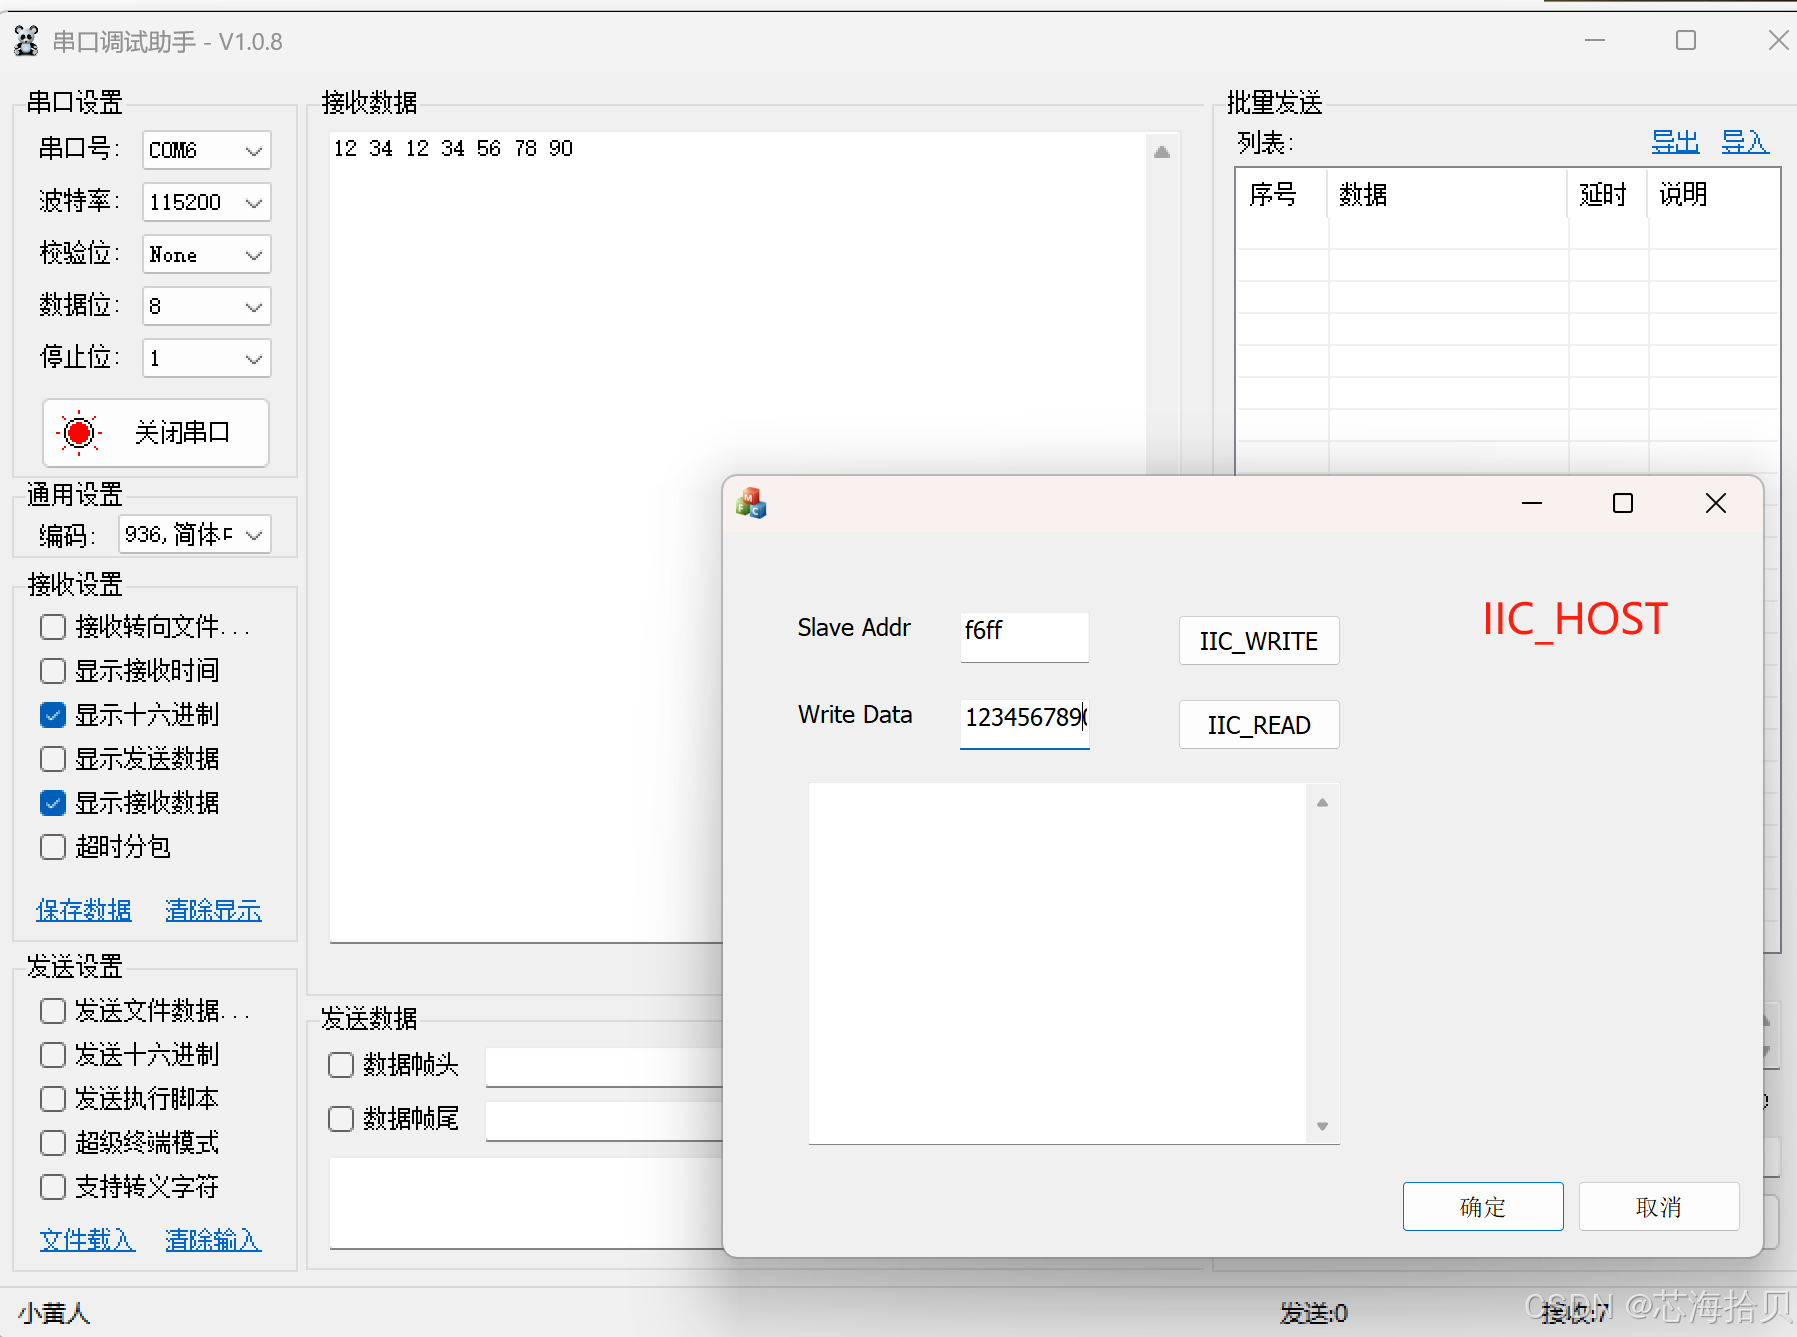This screenshot has height=1337, width=1797.
Task: Enable the 数据帧头 checkbox
Action: point(340,1065)
